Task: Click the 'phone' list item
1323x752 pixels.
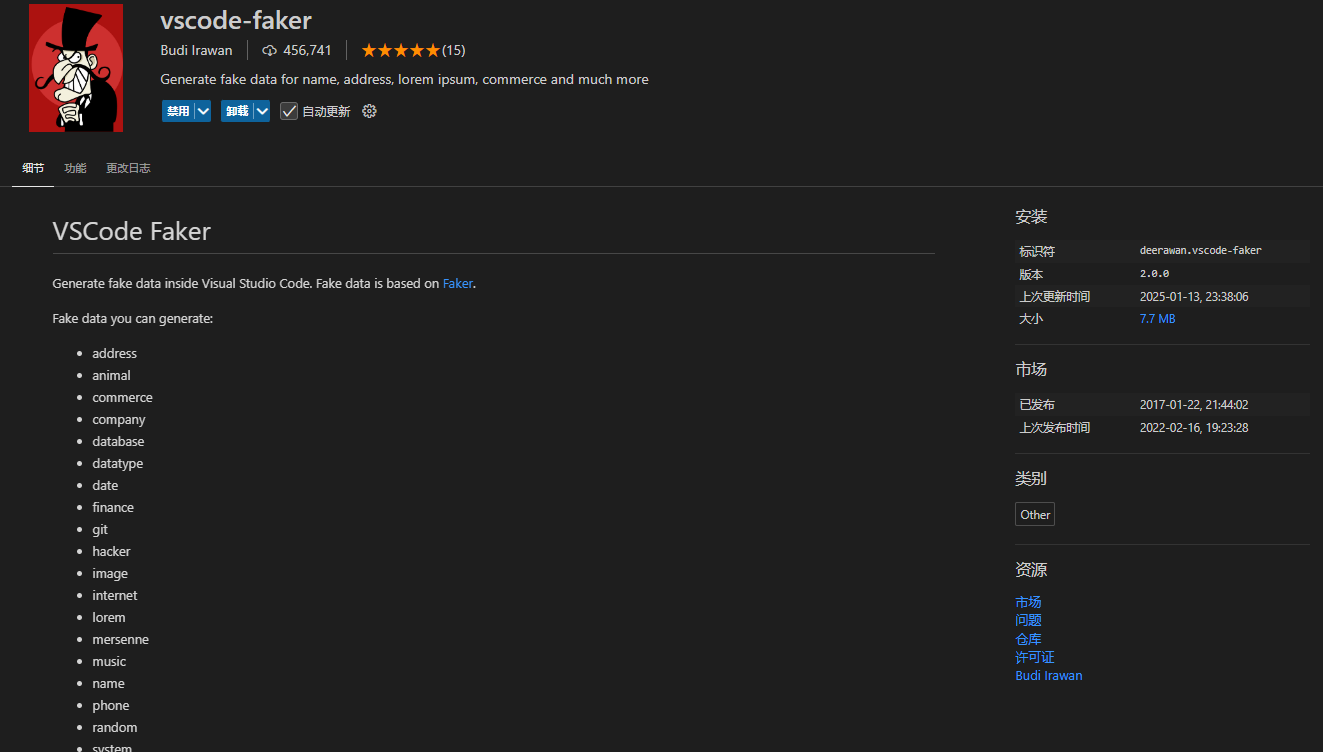Action: (111, 705)
